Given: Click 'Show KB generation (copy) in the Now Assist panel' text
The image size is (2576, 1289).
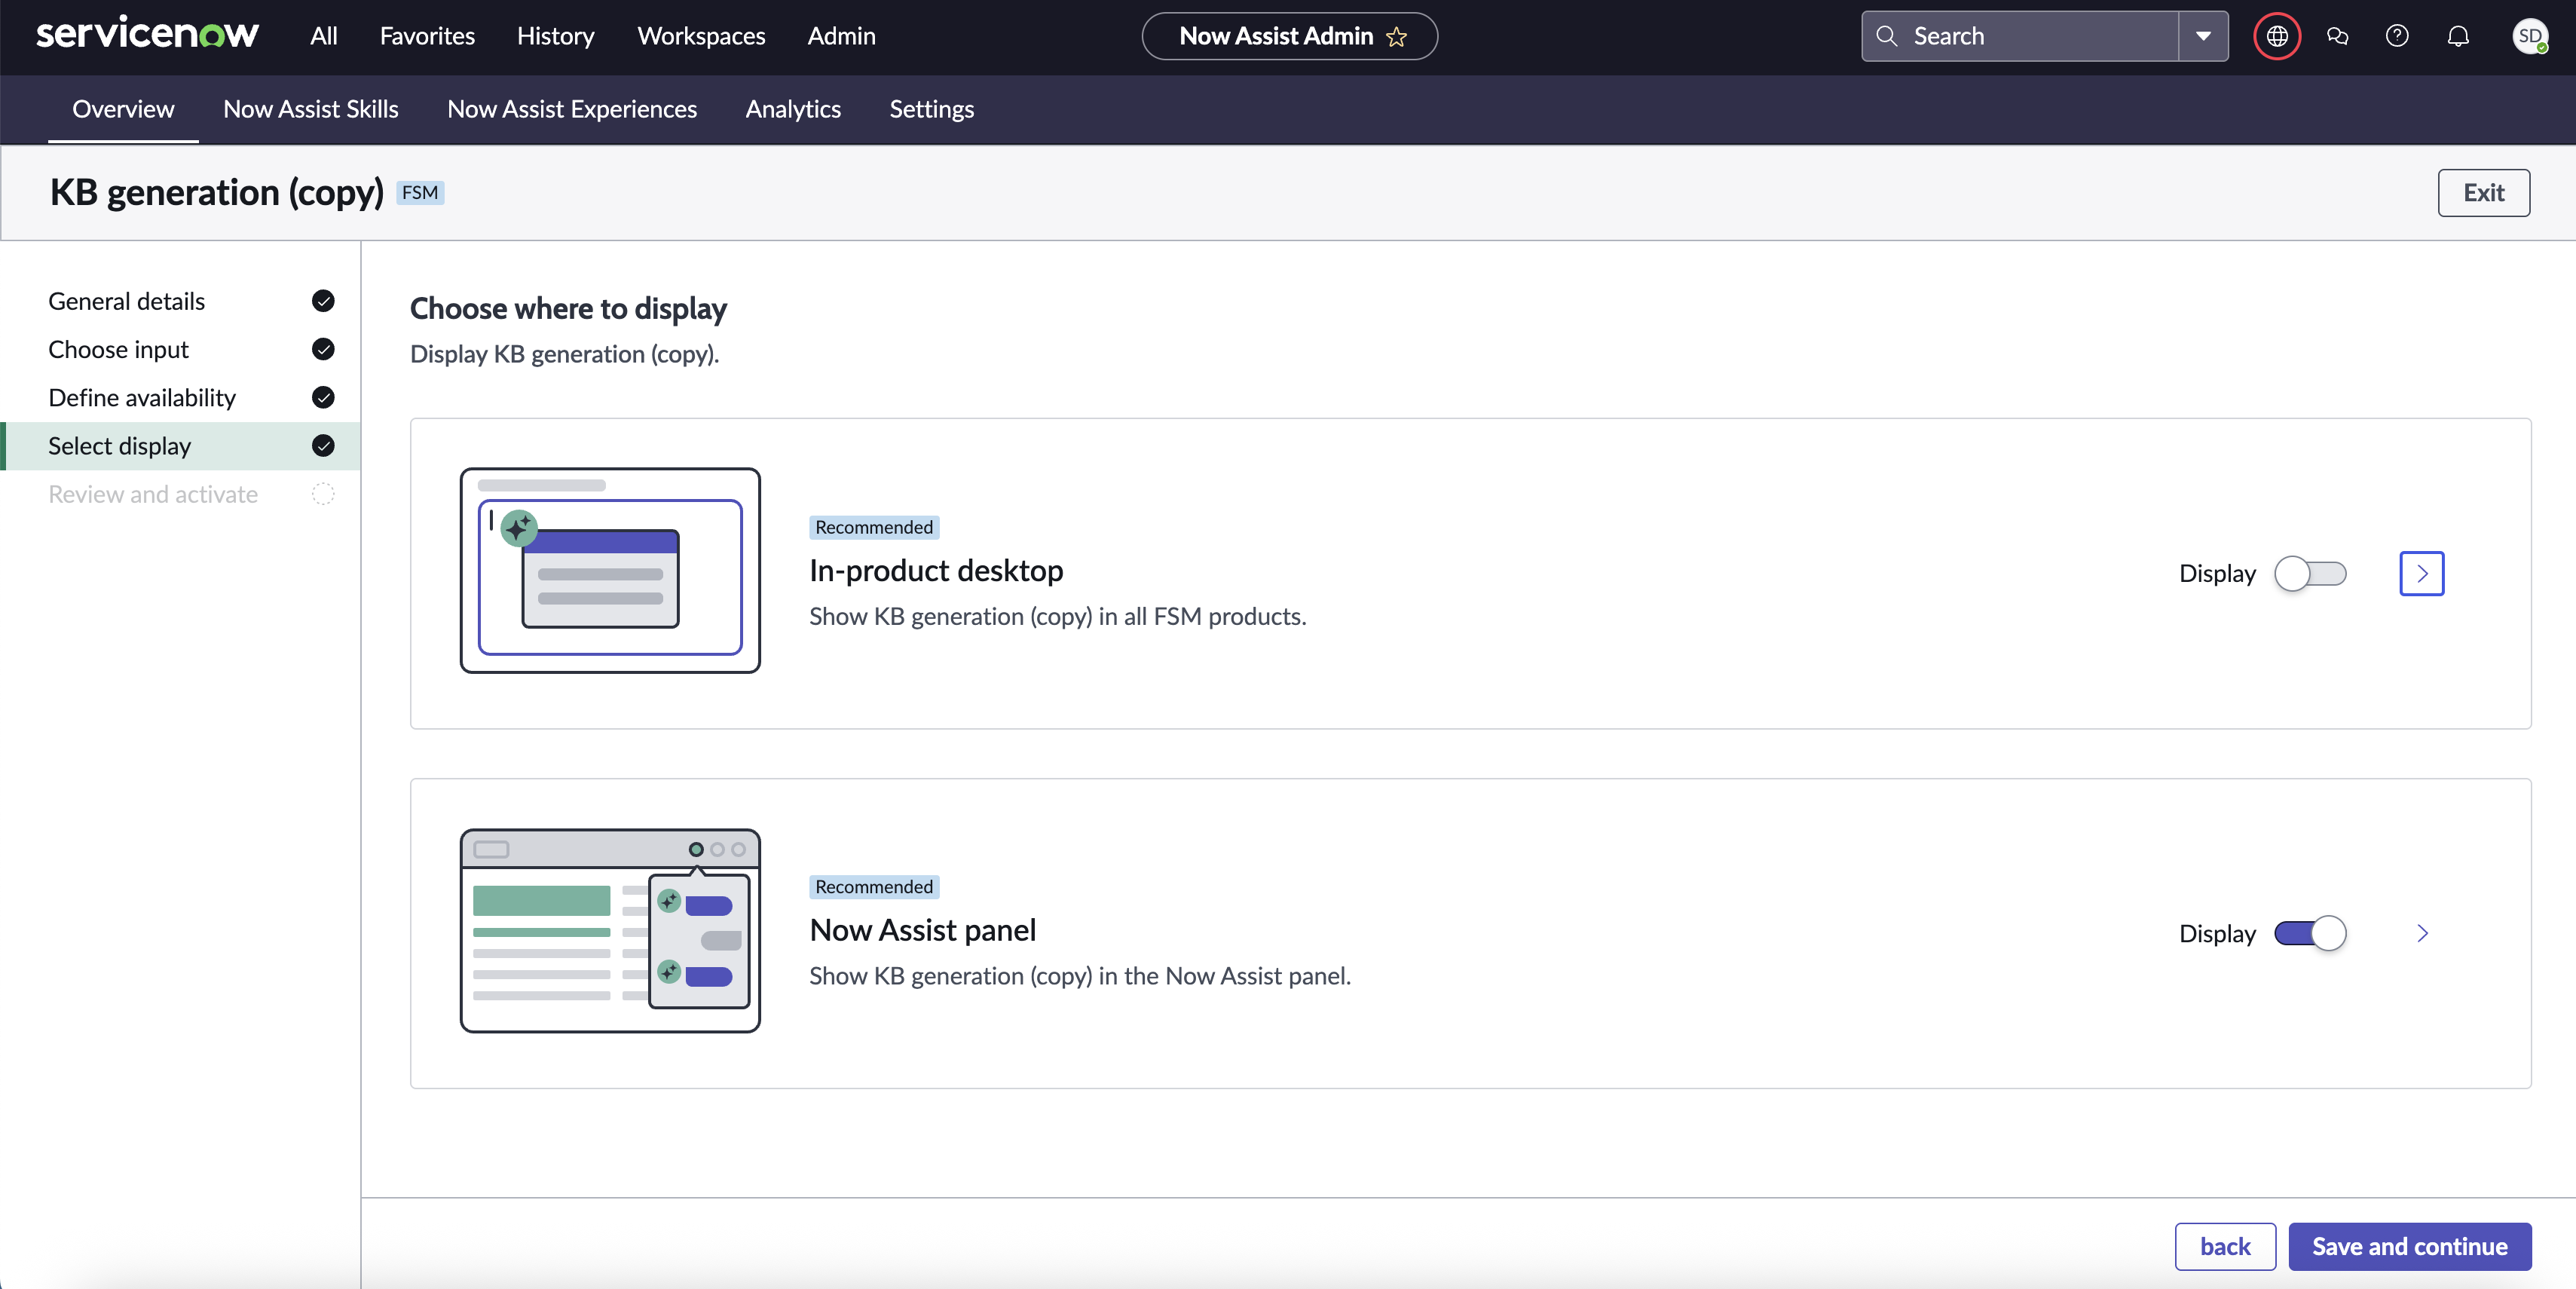Looking at the screenshot, I should (1079, 975).
